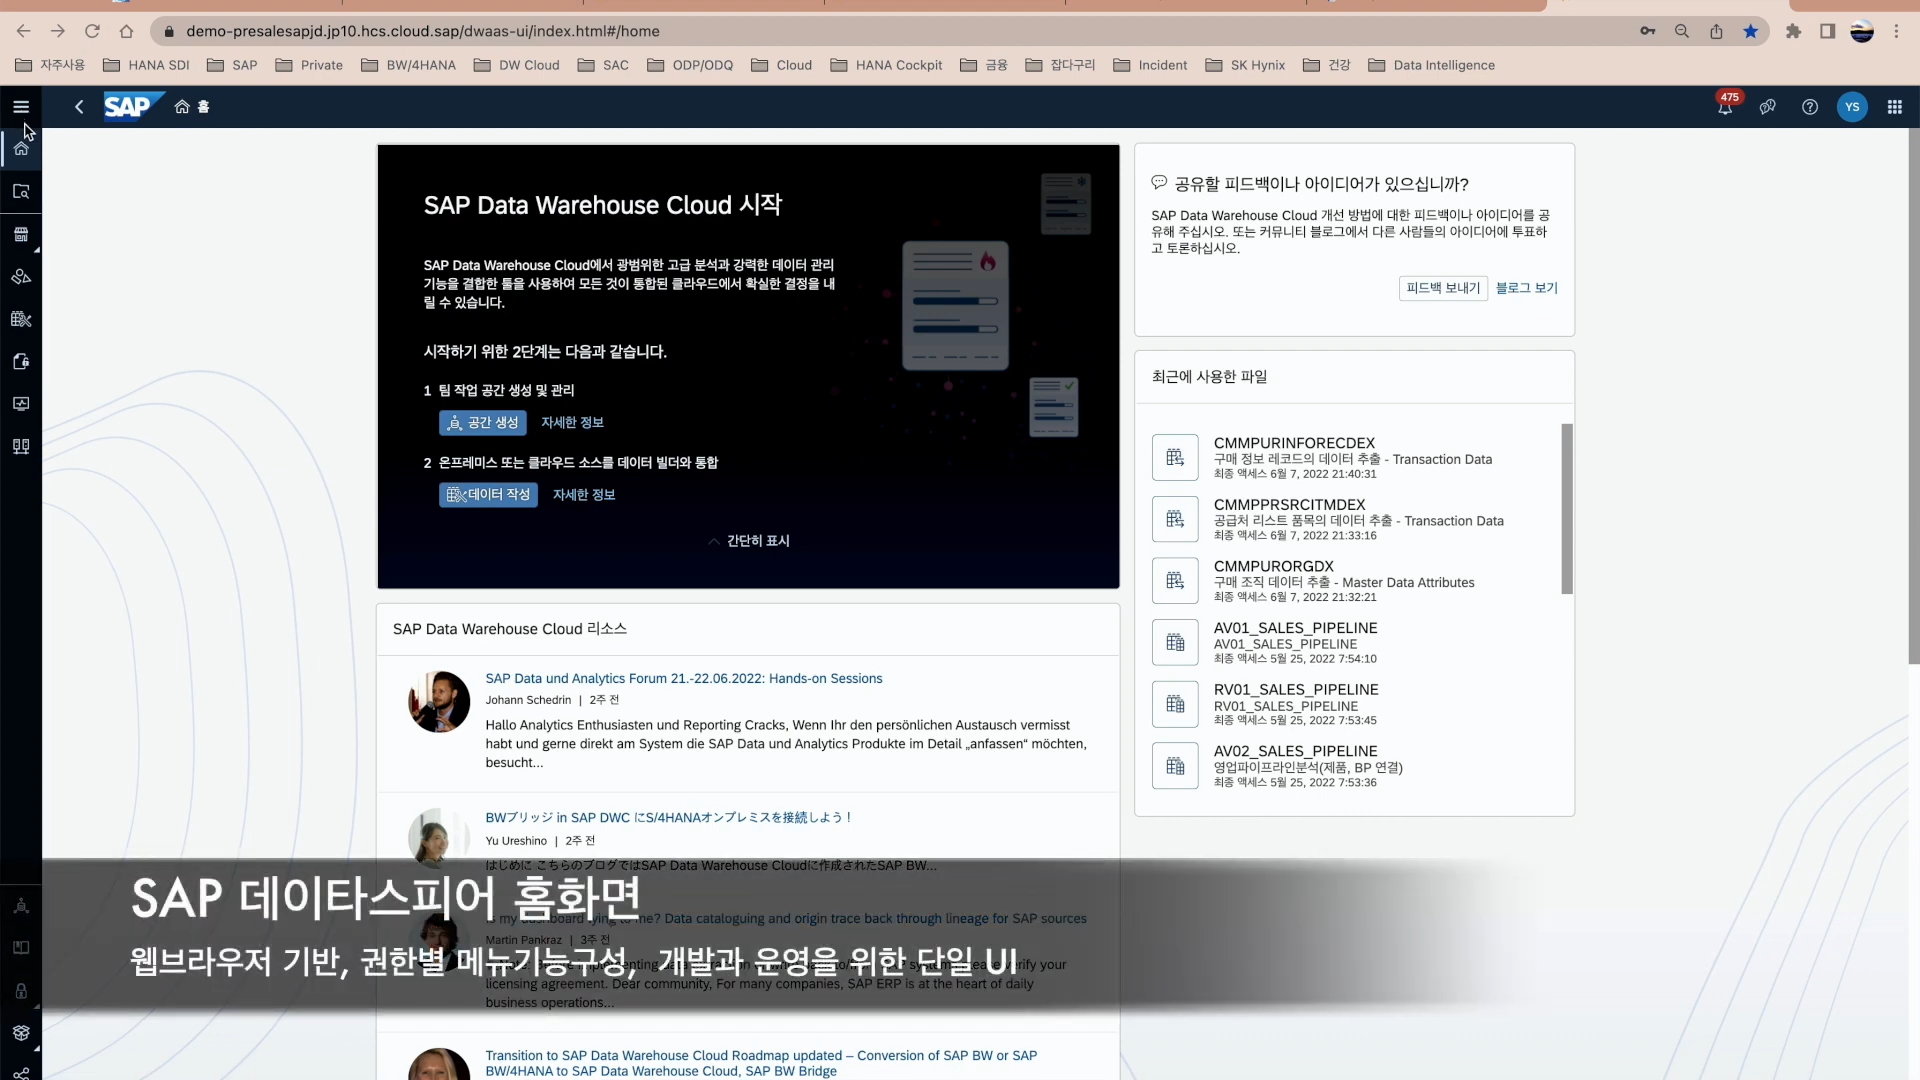
Task: Open the Repository Explorer sidebar icon
Action: 21,192
